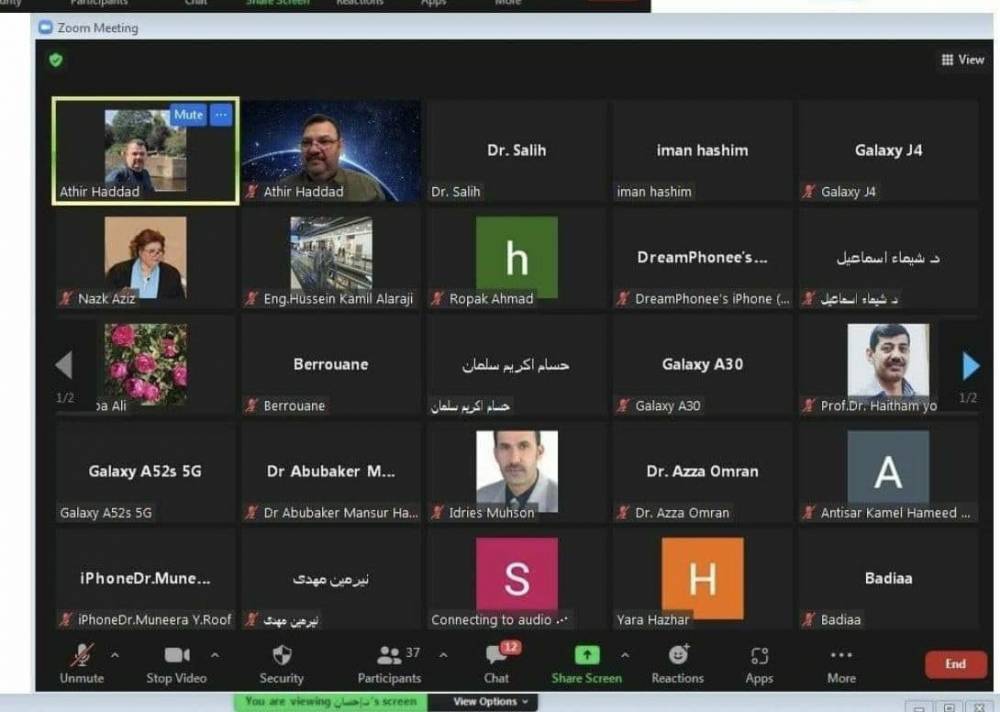
Task: Open the View Options dropdown
Action: [490, 702]
